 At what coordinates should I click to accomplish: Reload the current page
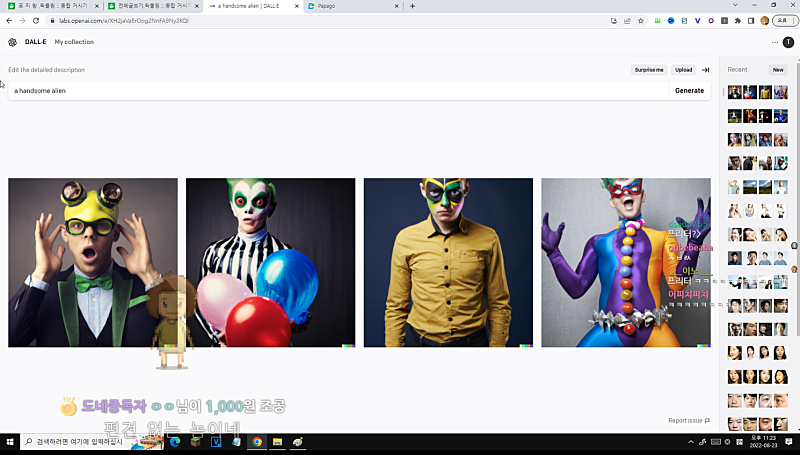pyautogui.click(x=36, y=21)
